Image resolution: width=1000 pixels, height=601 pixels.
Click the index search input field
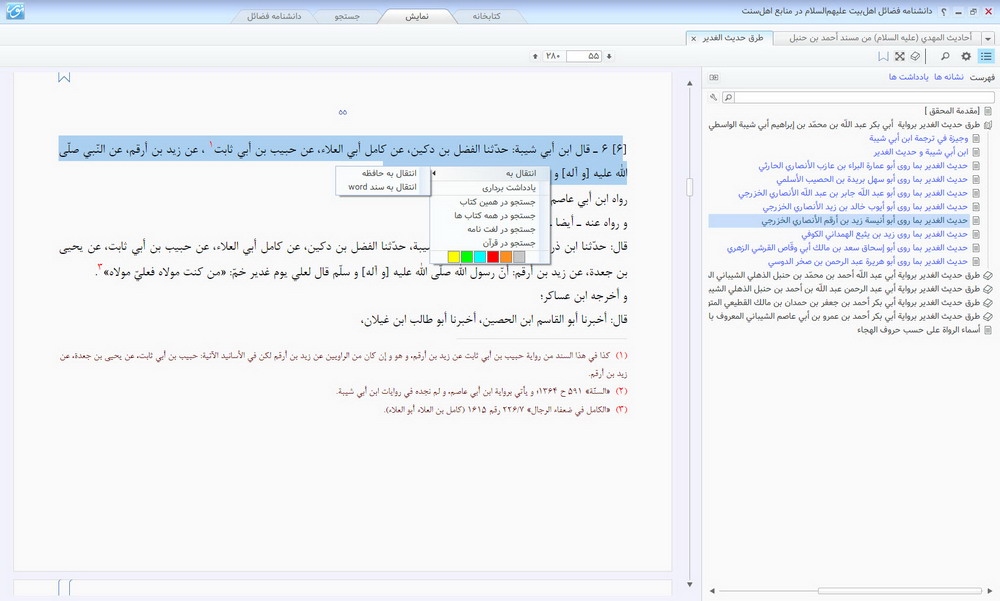(x=864, y=97)
